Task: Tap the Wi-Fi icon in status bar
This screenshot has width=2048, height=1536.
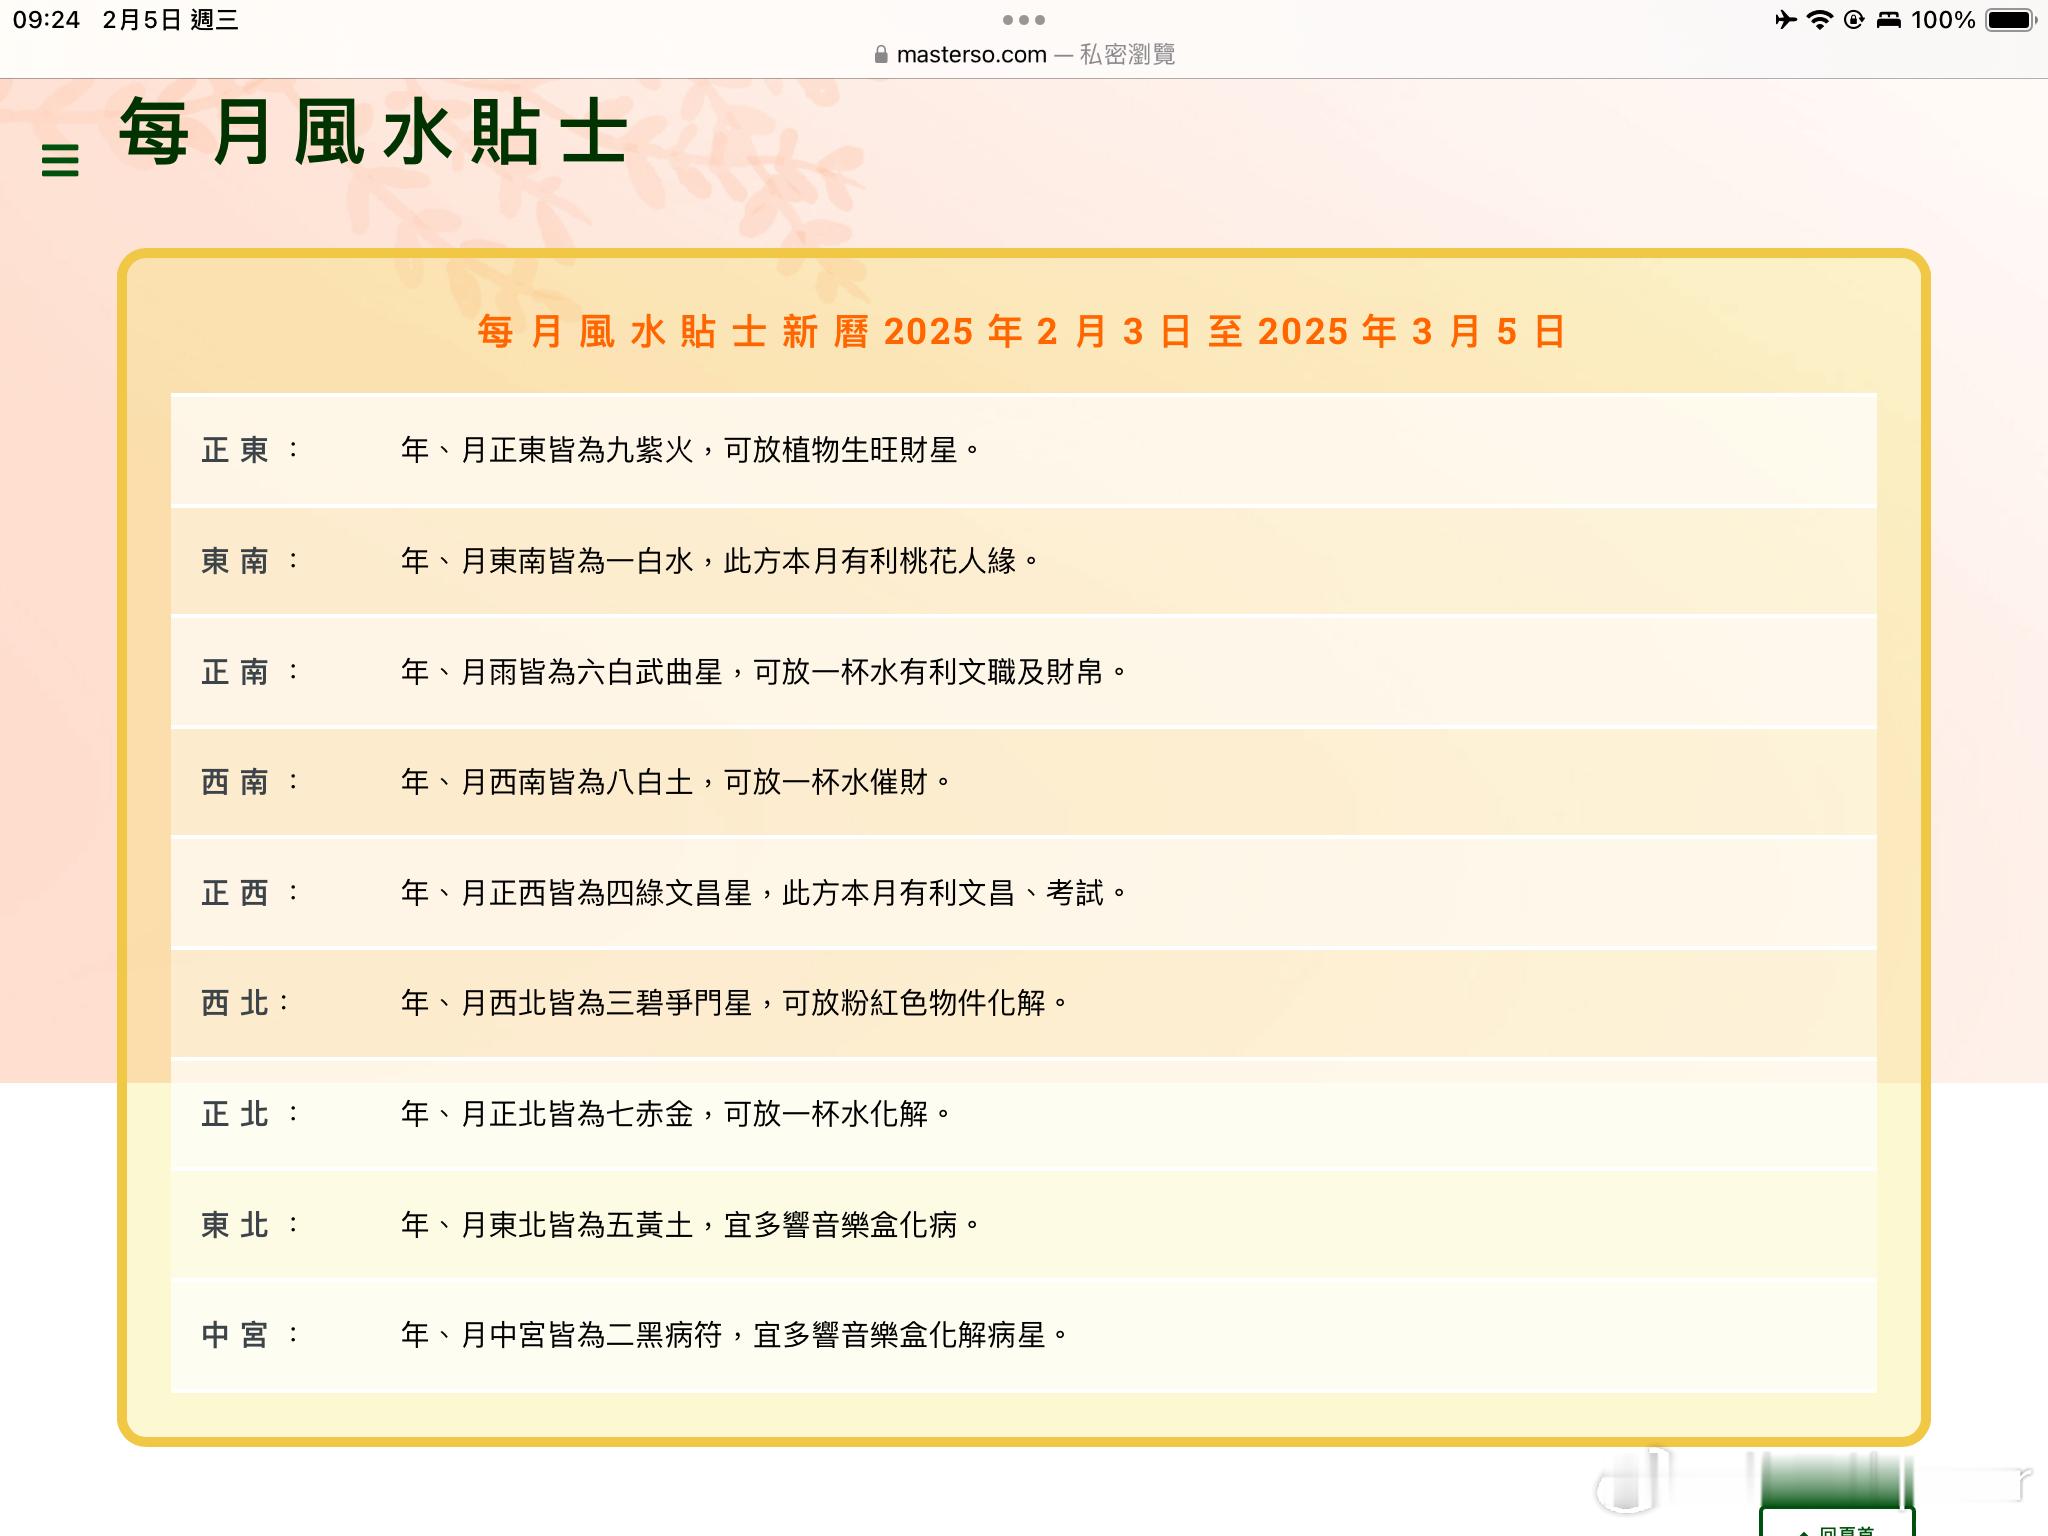Action: 1820,20
